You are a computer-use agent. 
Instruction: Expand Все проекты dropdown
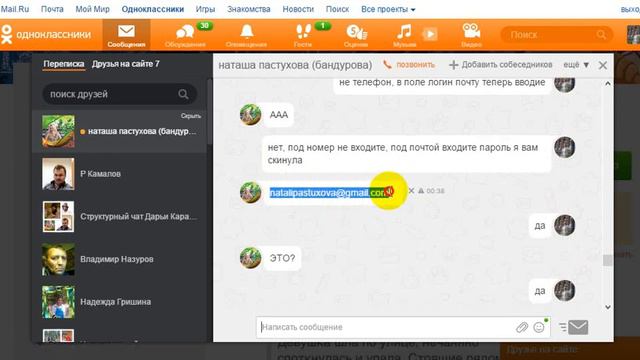(x=388, y=9)
